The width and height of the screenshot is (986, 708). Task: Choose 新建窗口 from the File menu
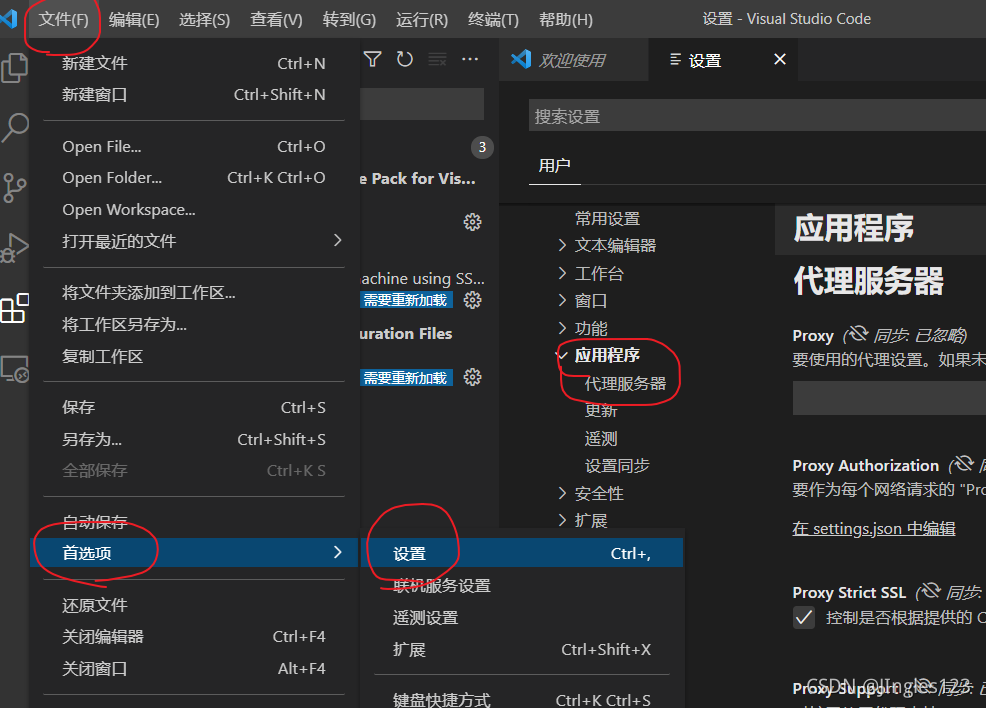coord(194,94)
